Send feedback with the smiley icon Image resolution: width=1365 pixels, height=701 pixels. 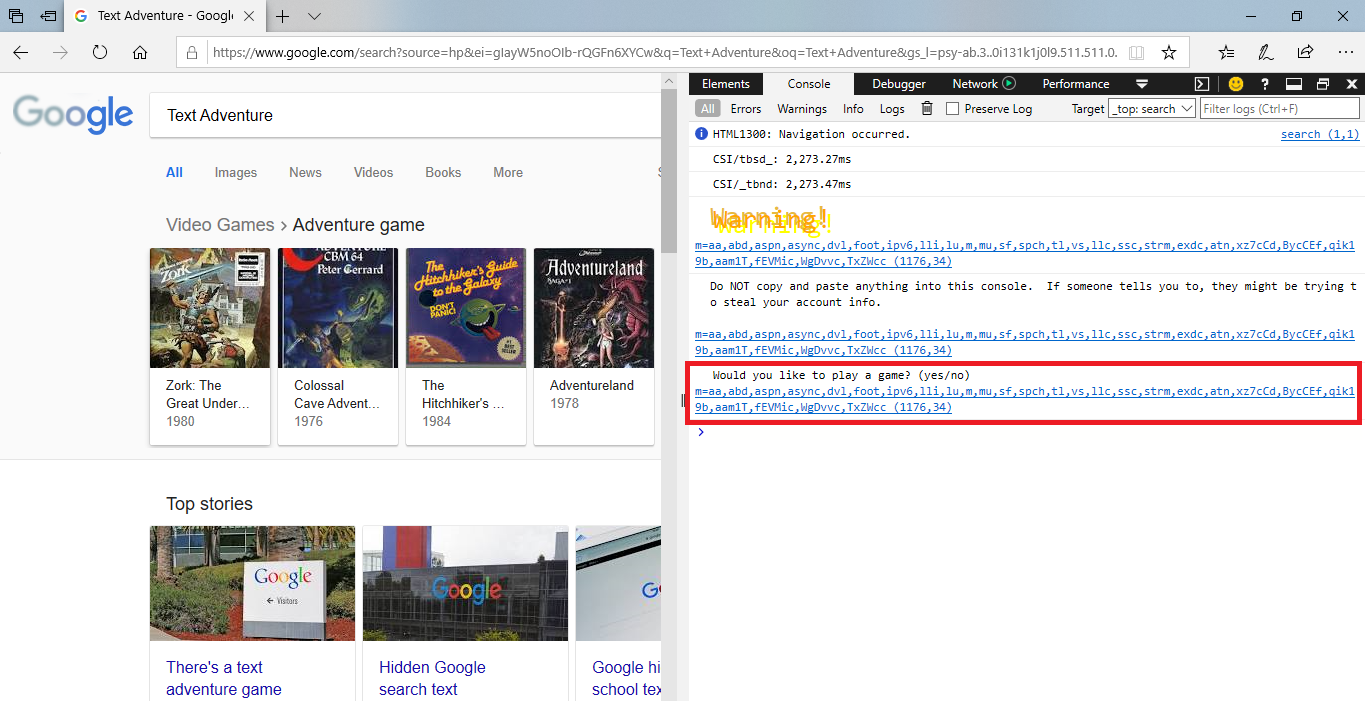(x=1236, y=84)
